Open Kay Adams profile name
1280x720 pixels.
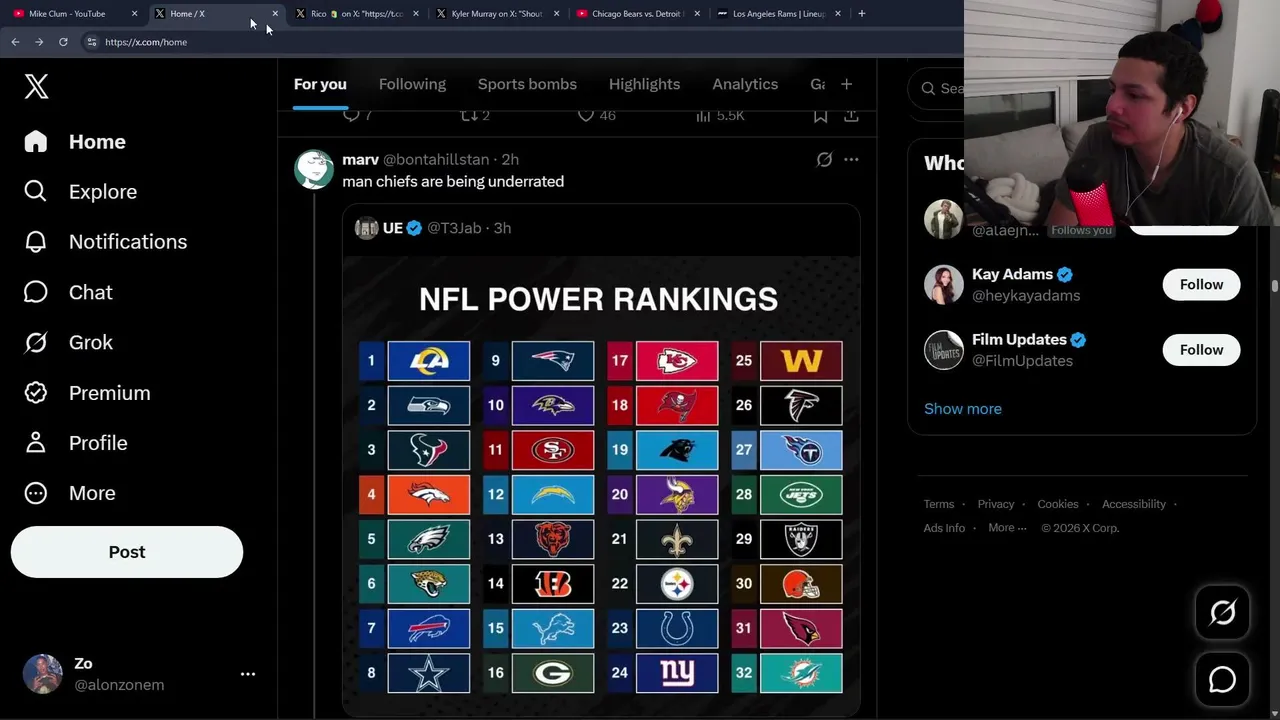click(1012, 274)
